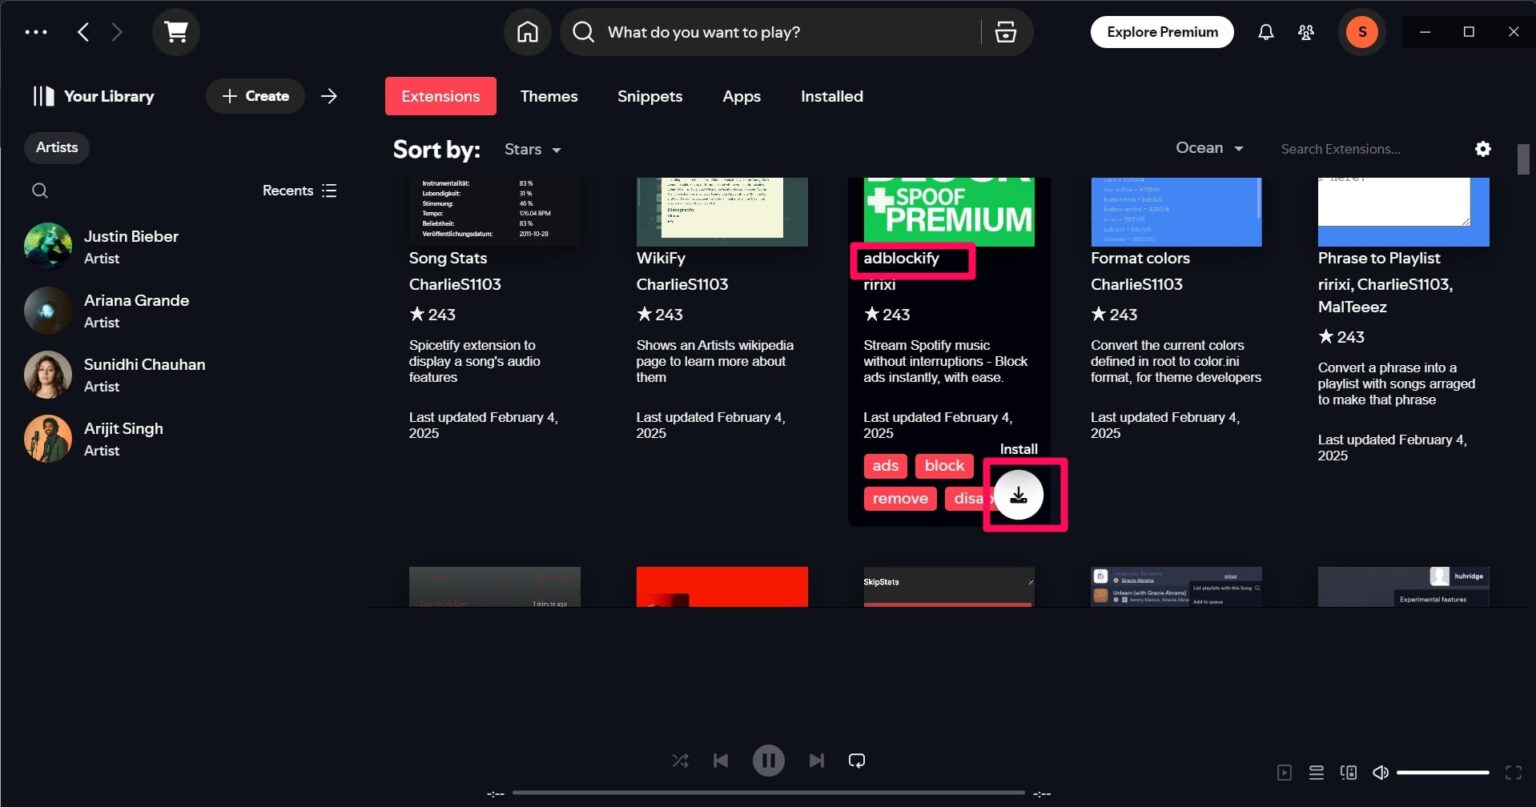
Task: Click the Explore Premium button
Action: 1162,31
